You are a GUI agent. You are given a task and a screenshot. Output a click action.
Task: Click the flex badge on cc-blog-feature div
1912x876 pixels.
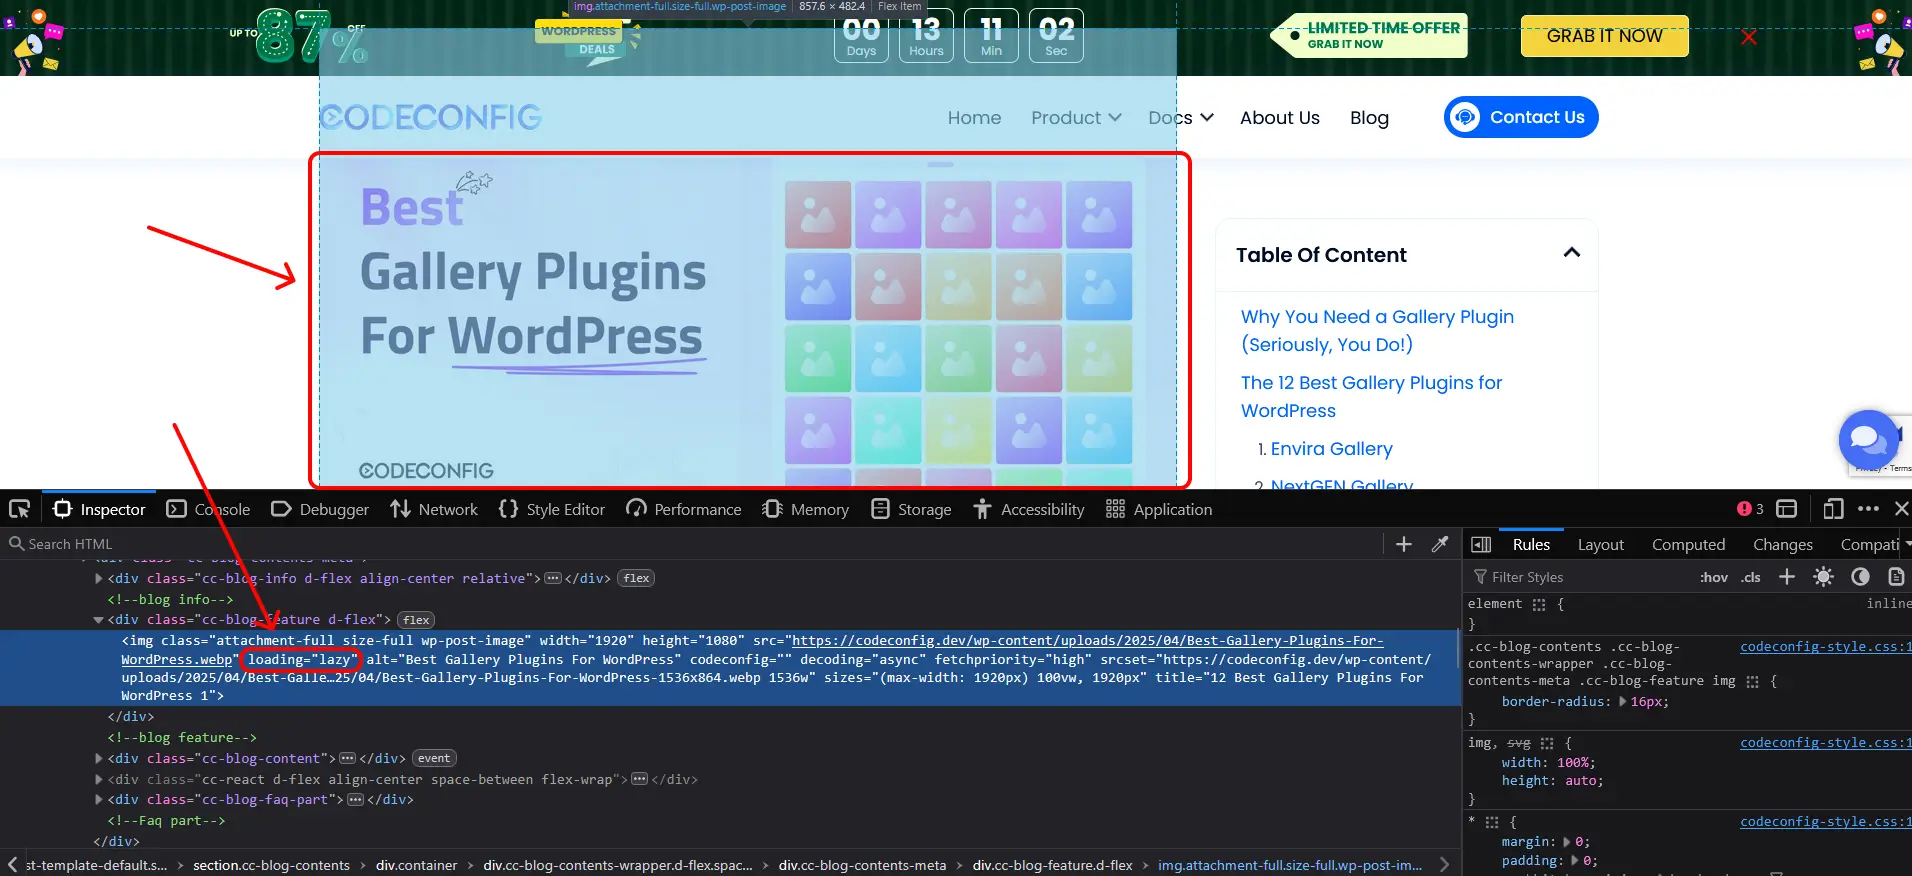416,620
